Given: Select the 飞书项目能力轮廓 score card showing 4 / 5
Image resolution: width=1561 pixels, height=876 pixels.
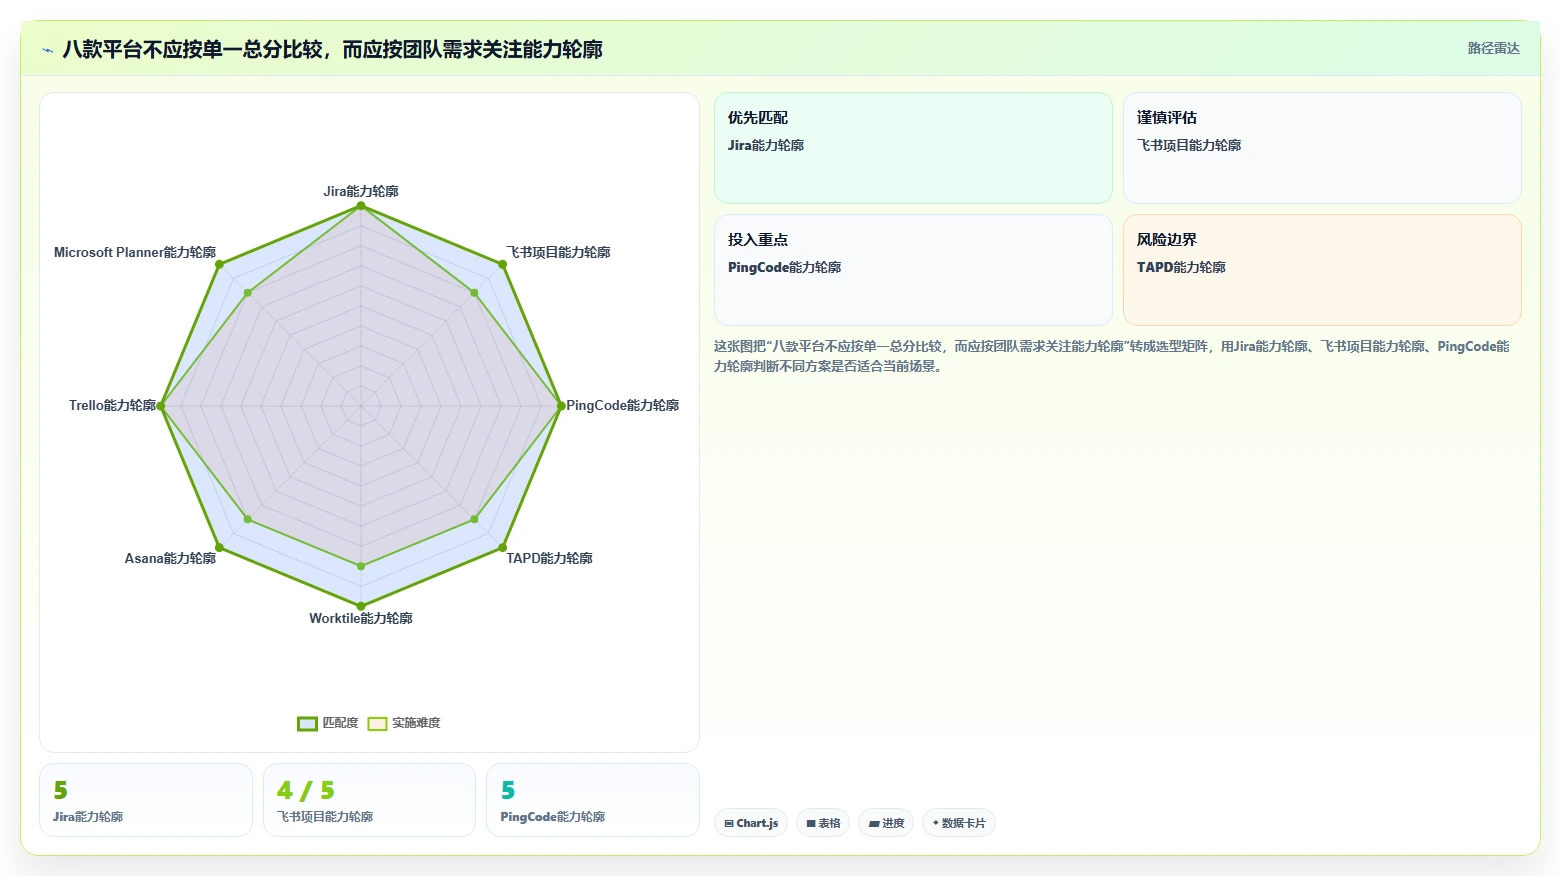Looking at the screenshot, I should pyautogui.click(x=369, y=800).
